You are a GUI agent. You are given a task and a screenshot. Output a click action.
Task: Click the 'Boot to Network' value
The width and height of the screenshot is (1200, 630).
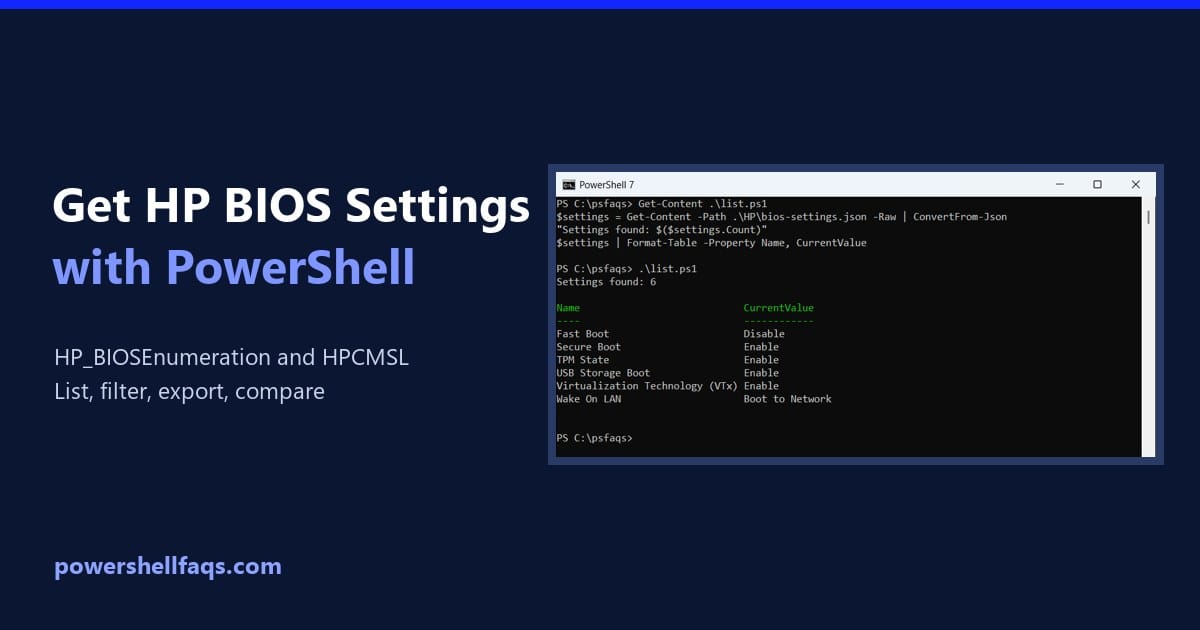coord(788,399)
